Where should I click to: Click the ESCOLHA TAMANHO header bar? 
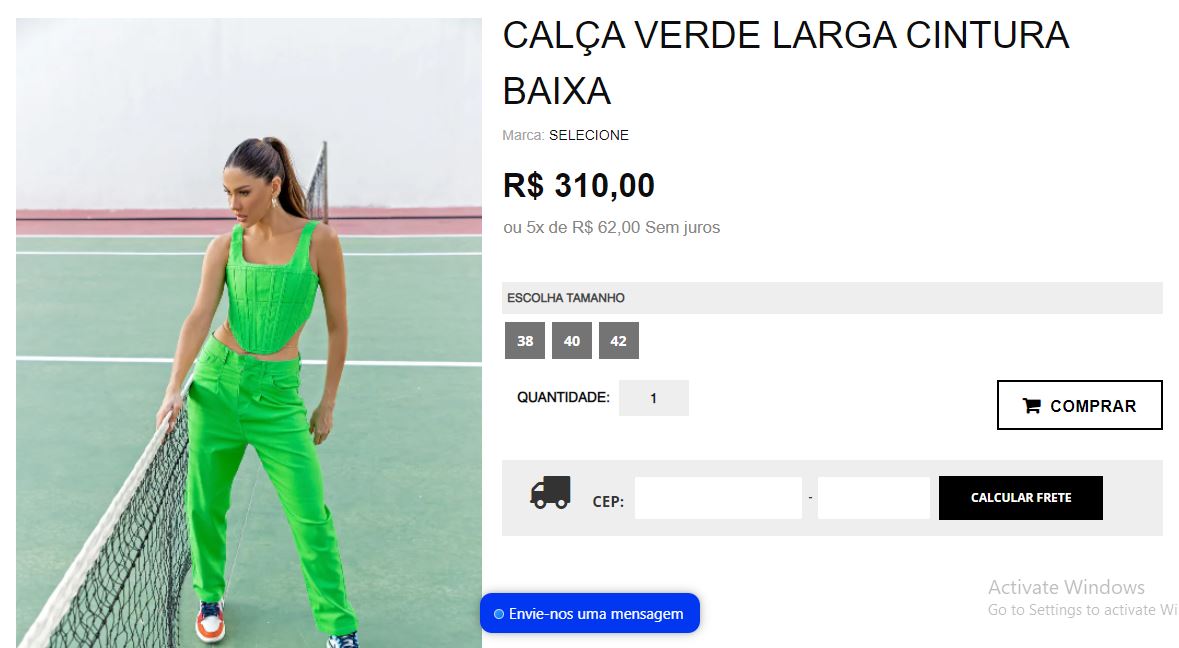coord(832,298)
